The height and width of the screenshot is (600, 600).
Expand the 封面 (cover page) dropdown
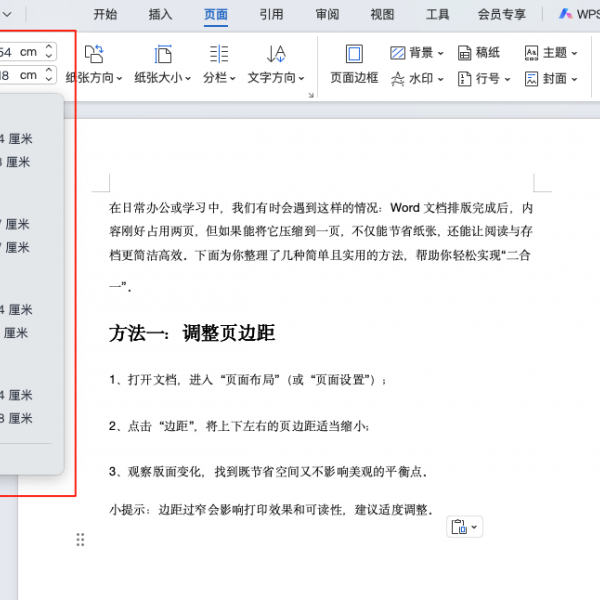pyautogui.click(x=573, y=79)
